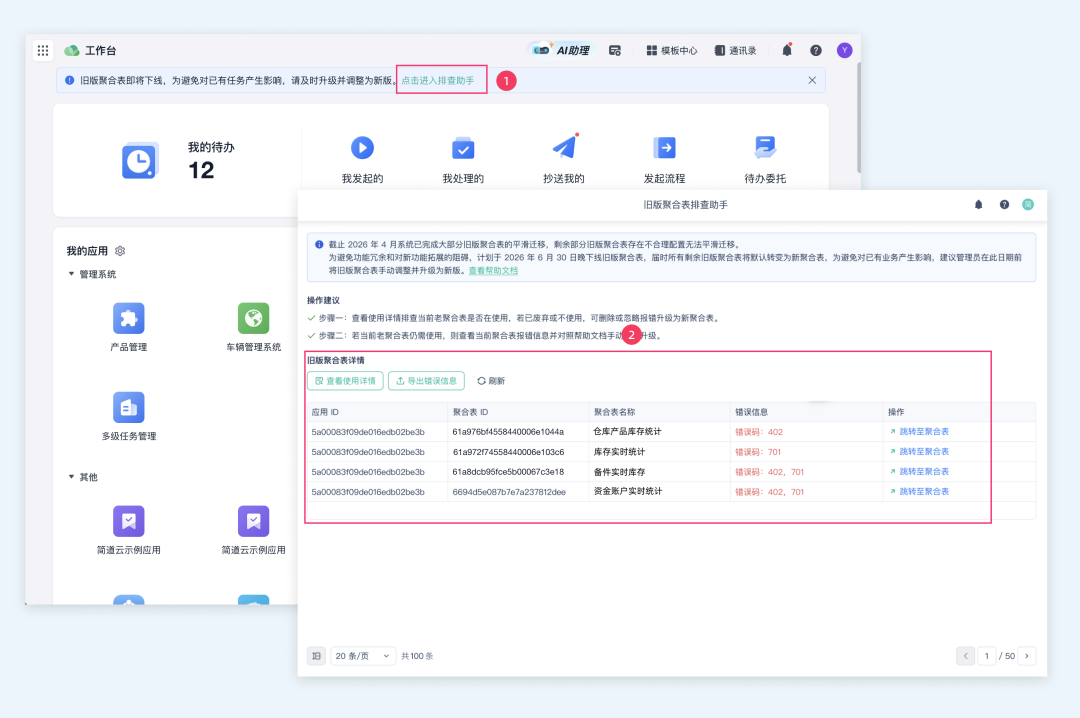This screenshot has width=1080, height=718.
Task: Jump to aggregate table for 库存实时统计
Action: 920,451
